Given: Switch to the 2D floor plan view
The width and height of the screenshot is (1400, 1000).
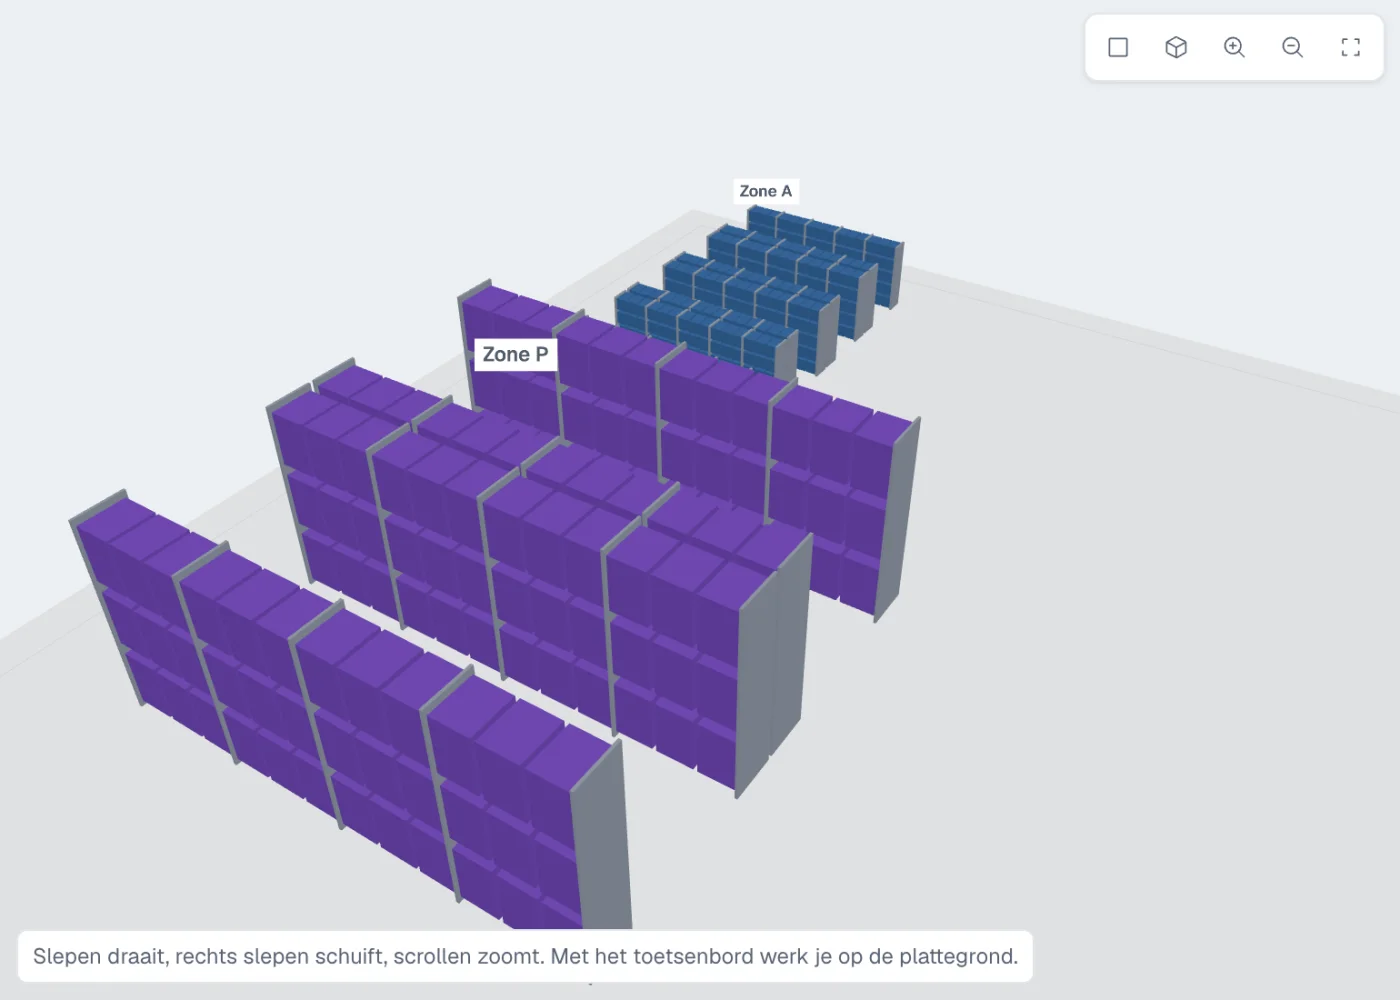Looking at the screenshot, I should (1118, 47).
